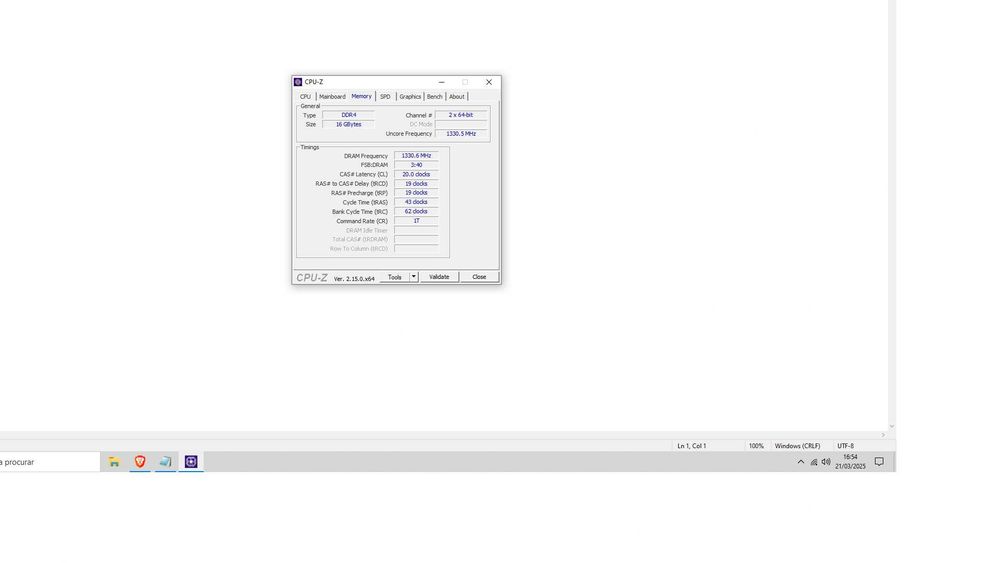Viewport: 1000px width, 563px height.
Task: Click the UTF-8 encoding status entry
Action: click(x=845, y=446)
